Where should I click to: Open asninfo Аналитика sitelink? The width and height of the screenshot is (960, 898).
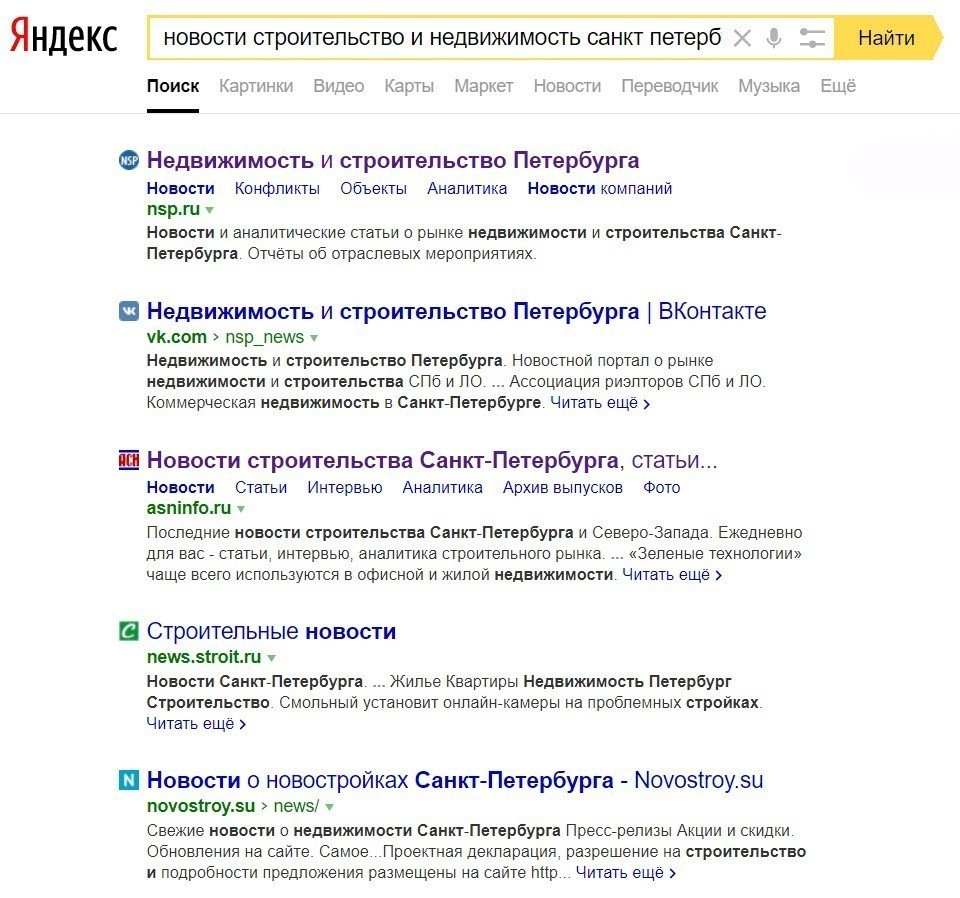pyautogui.click(x=443, y=488)
